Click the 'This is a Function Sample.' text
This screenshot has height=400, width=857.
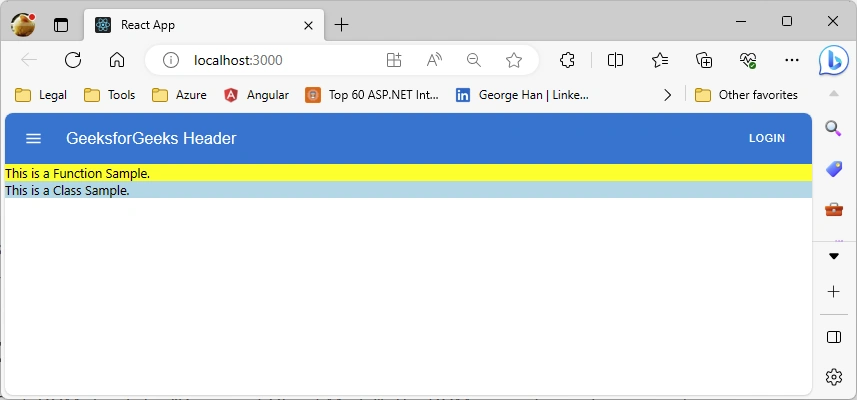coord(77,173)
